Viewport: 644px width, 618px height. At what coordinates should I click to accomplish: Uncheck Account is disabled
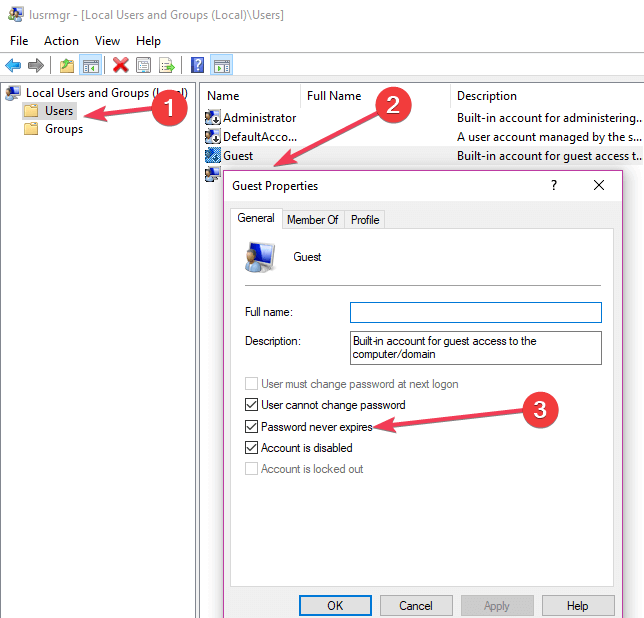coord(251,448)
